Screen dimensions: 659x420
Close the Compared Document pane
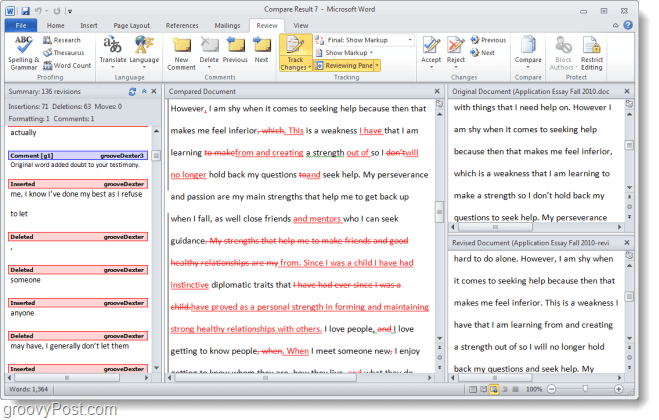pos(437,91)
